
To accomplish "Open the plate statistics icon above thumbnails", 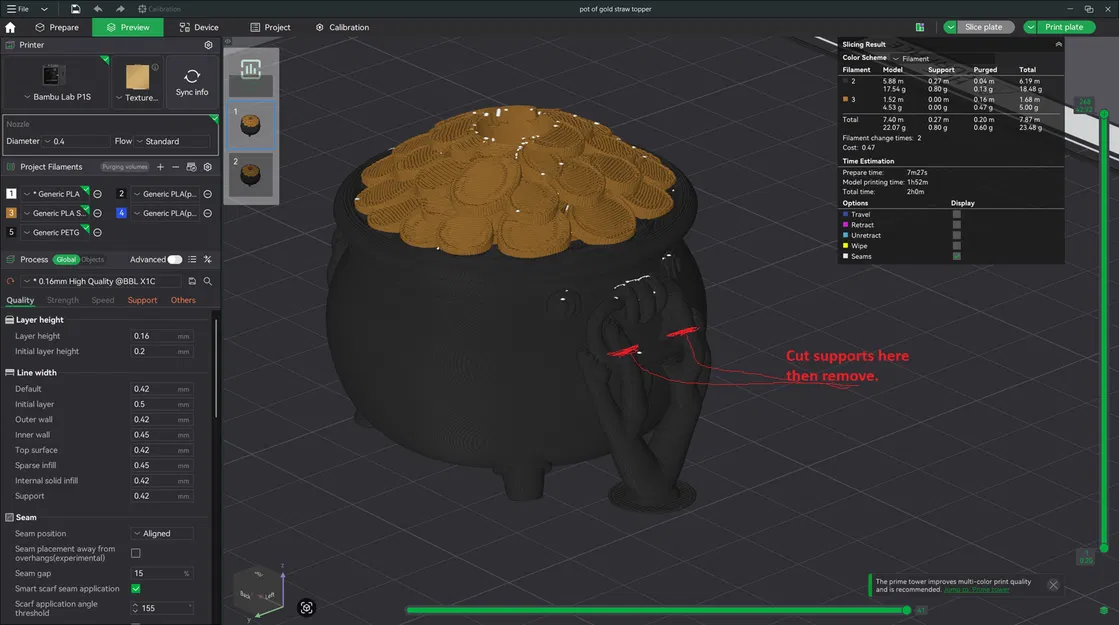I will pyautogui.click(x=250, y=69).
